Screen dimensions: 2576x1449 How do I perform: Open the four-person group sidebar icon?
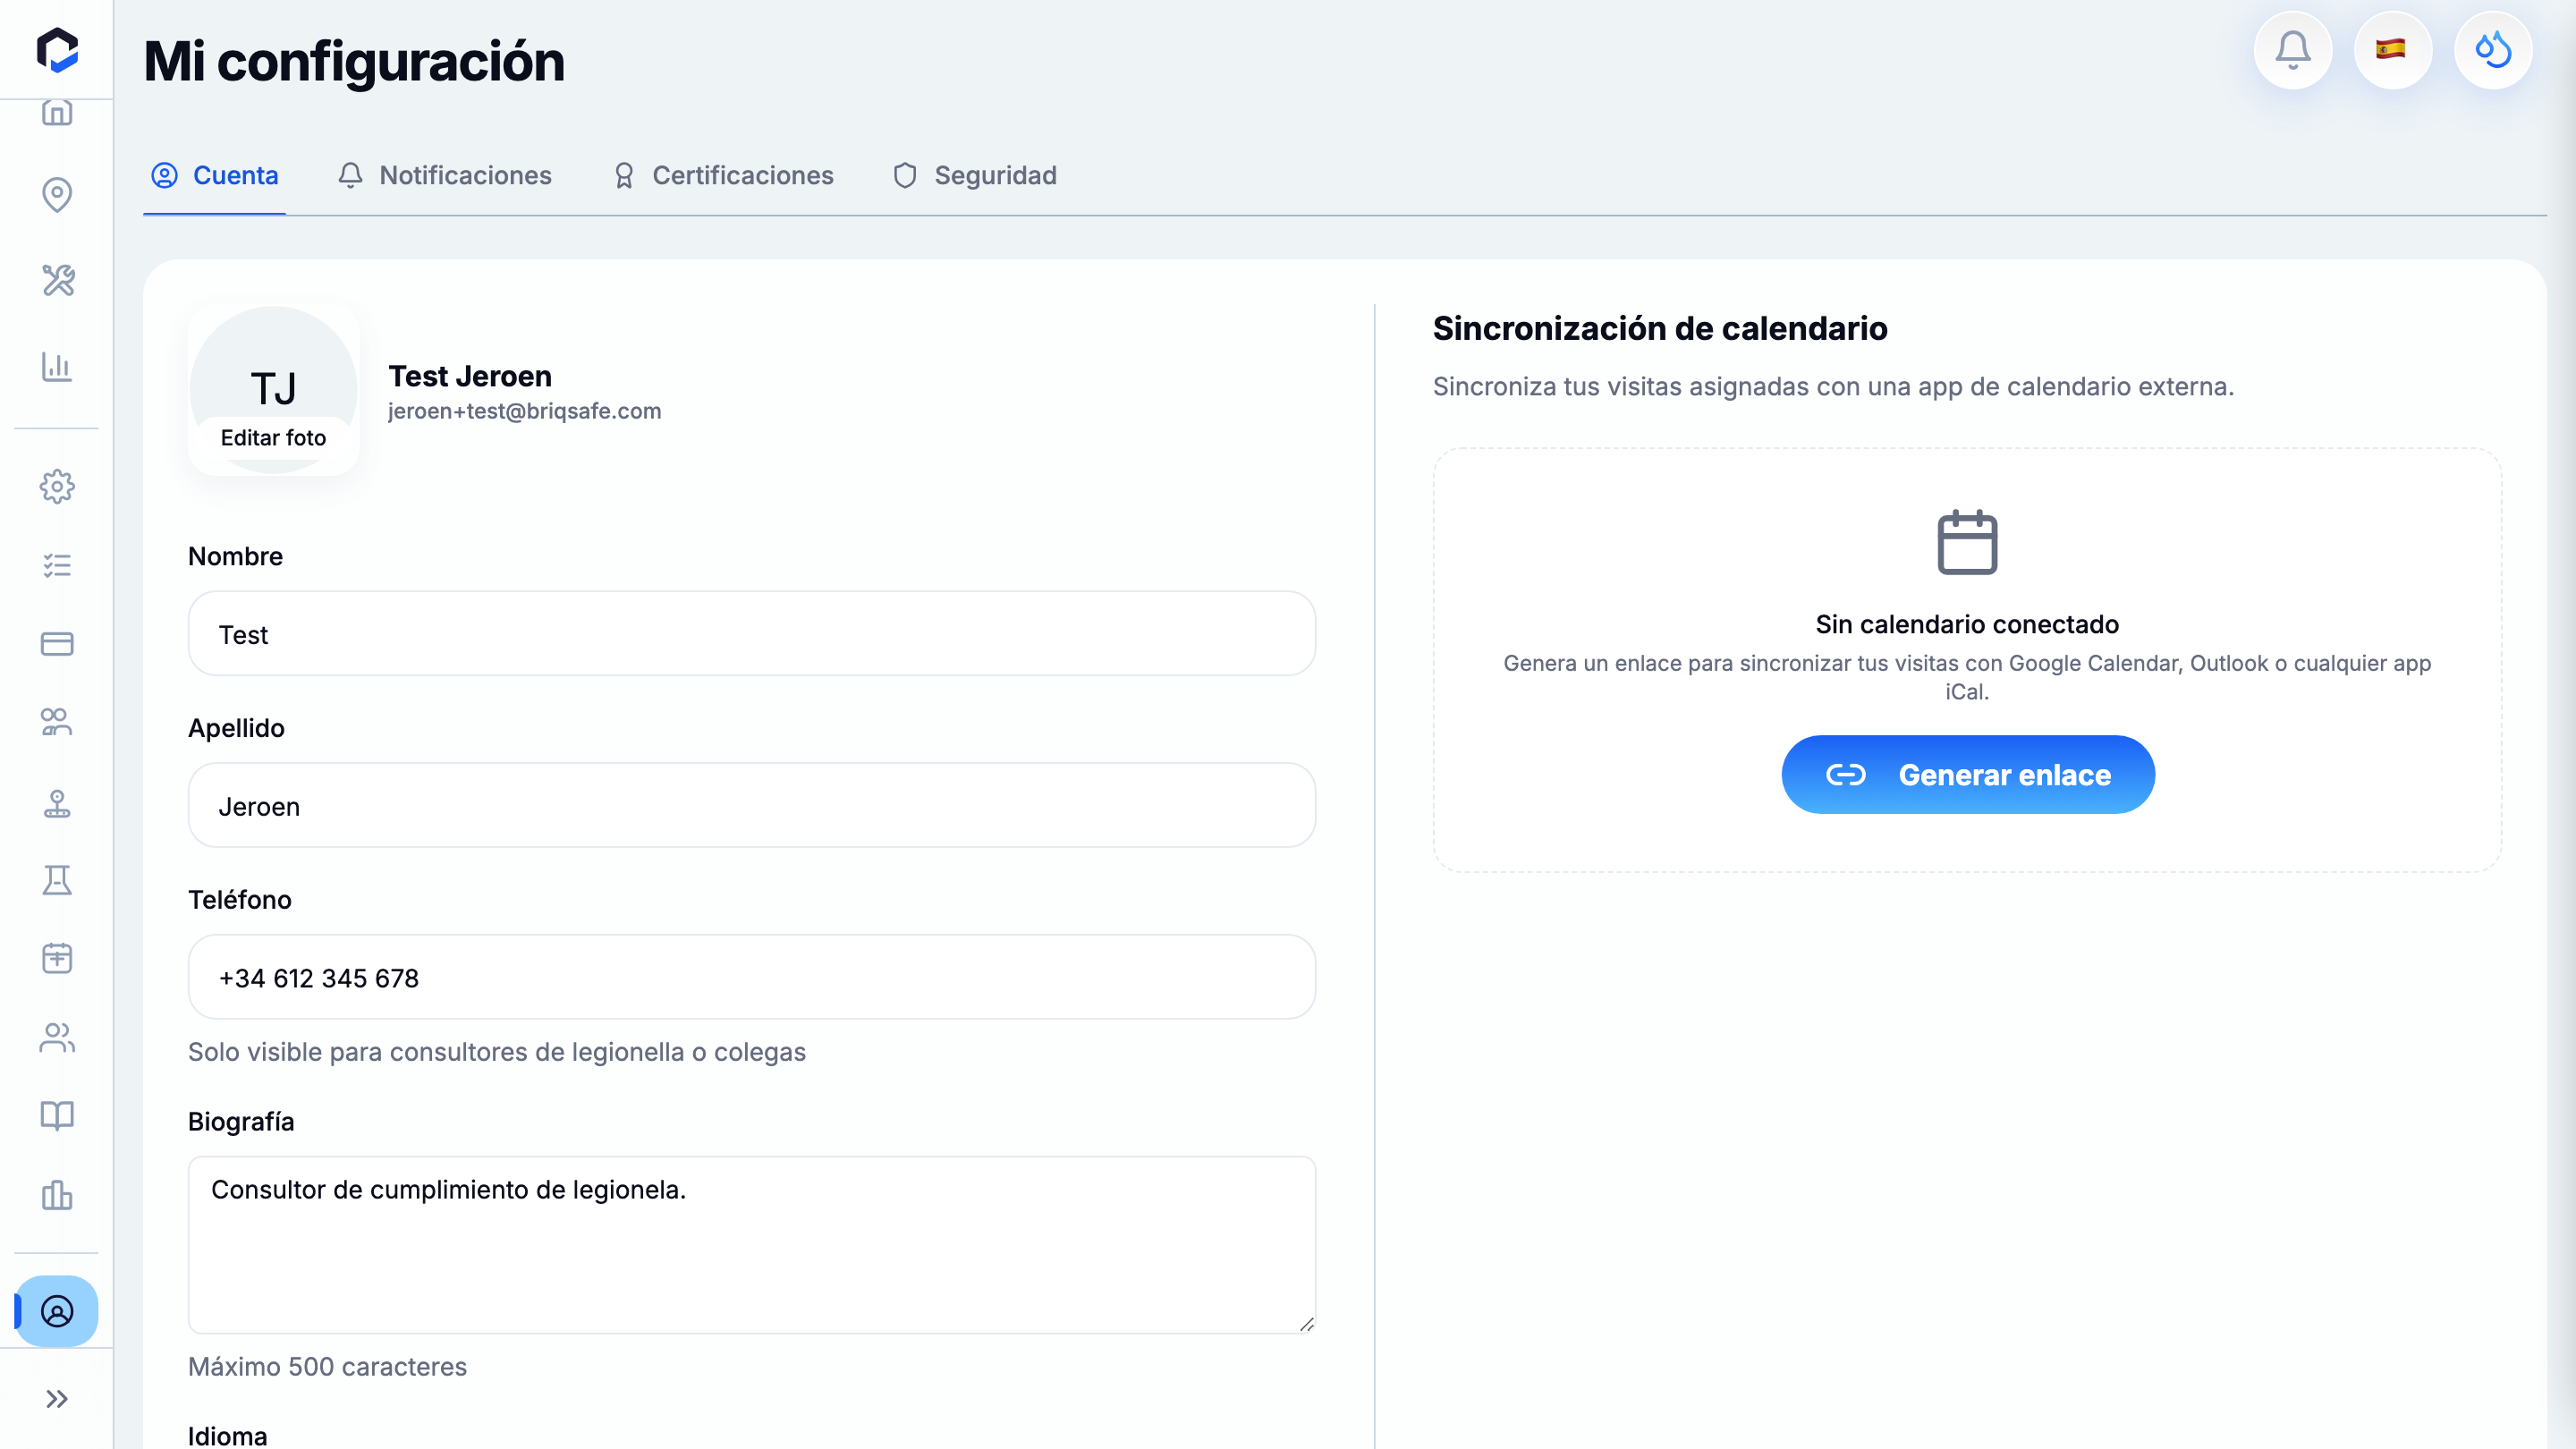(57, 722)
